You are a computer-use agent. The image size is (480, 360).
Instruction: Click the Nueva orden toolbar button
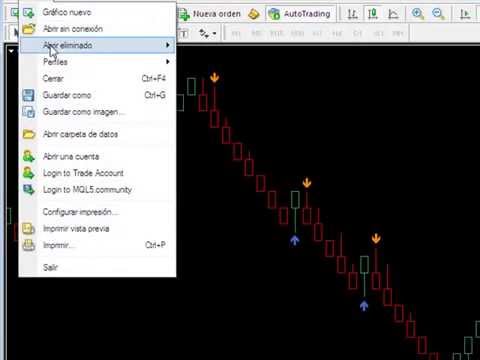pos(210,14)
